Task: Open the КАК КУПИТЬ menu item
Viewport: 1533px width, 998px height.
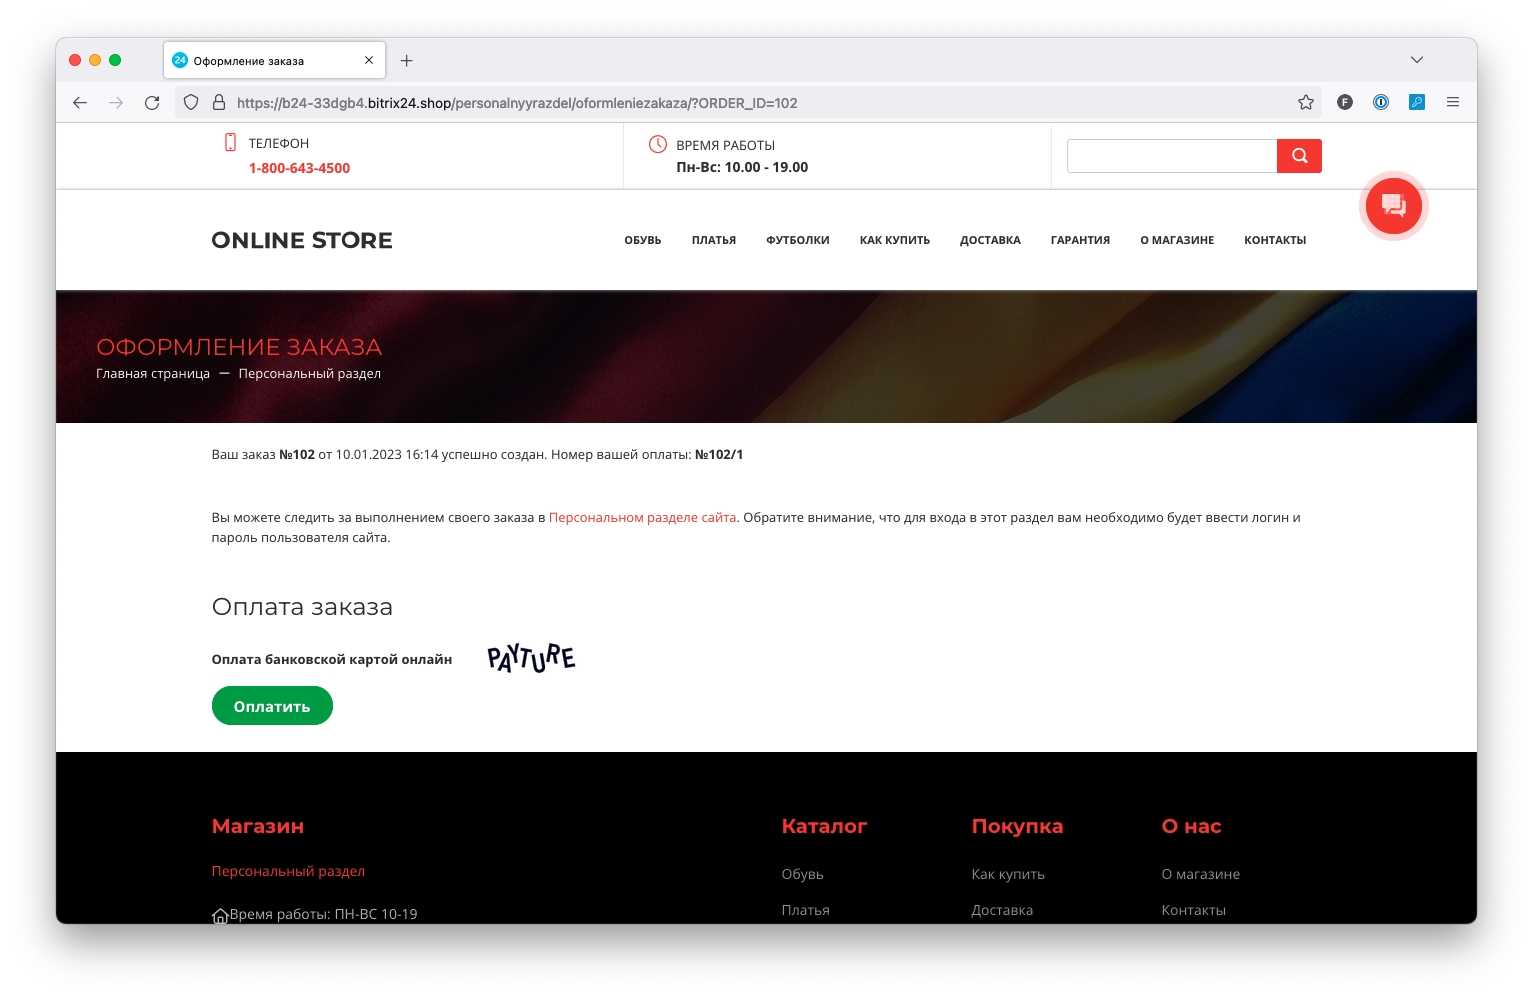Action: pyautogui.click(x=895, y=240)
